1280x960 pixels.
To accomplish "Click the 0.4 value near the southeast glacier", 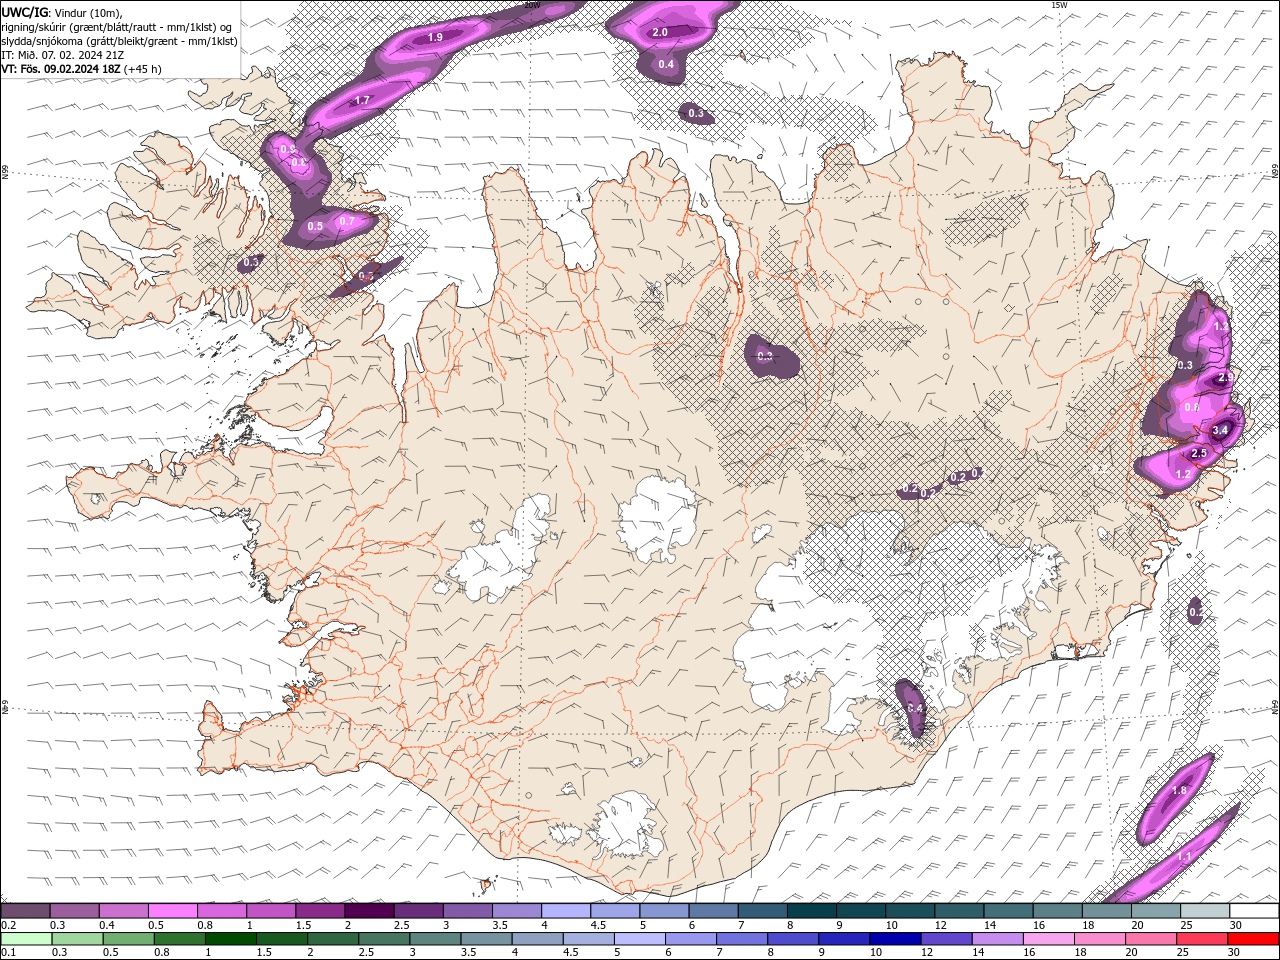I will (914, 708).
